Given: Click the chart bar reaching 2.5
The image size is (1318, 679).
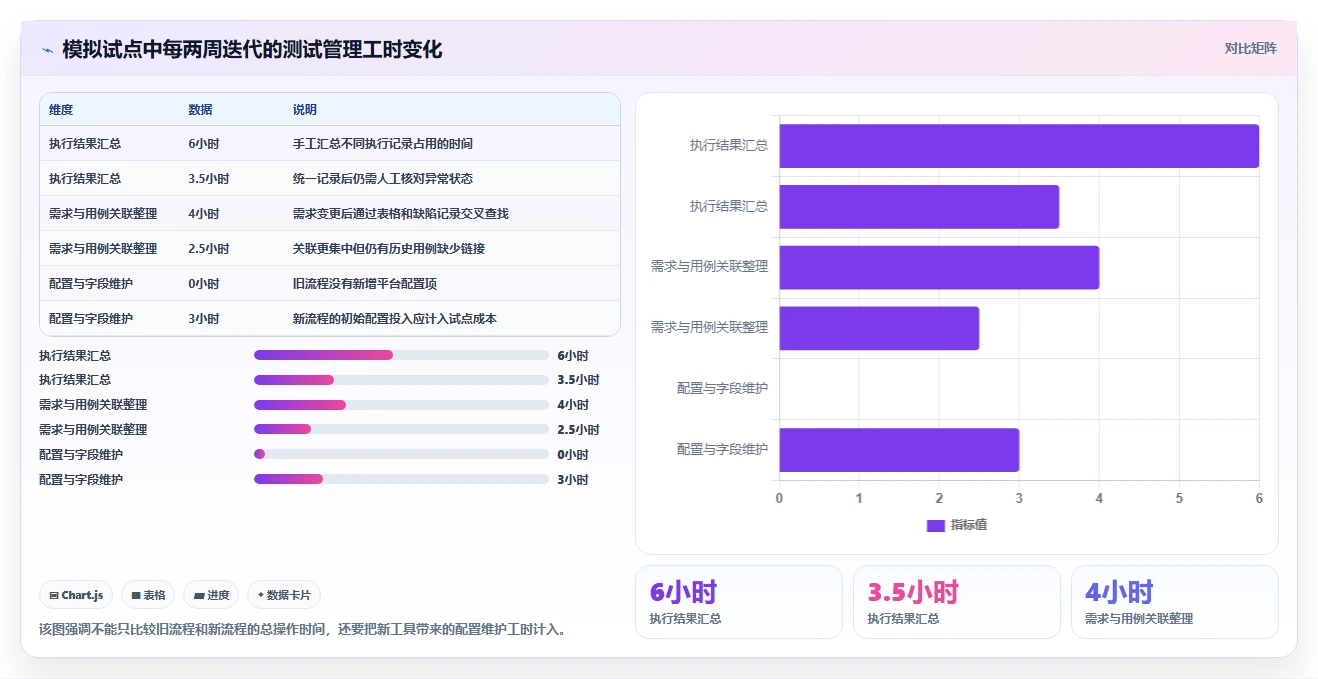Looking at the screenshot, I should click(x=879, y=328).
